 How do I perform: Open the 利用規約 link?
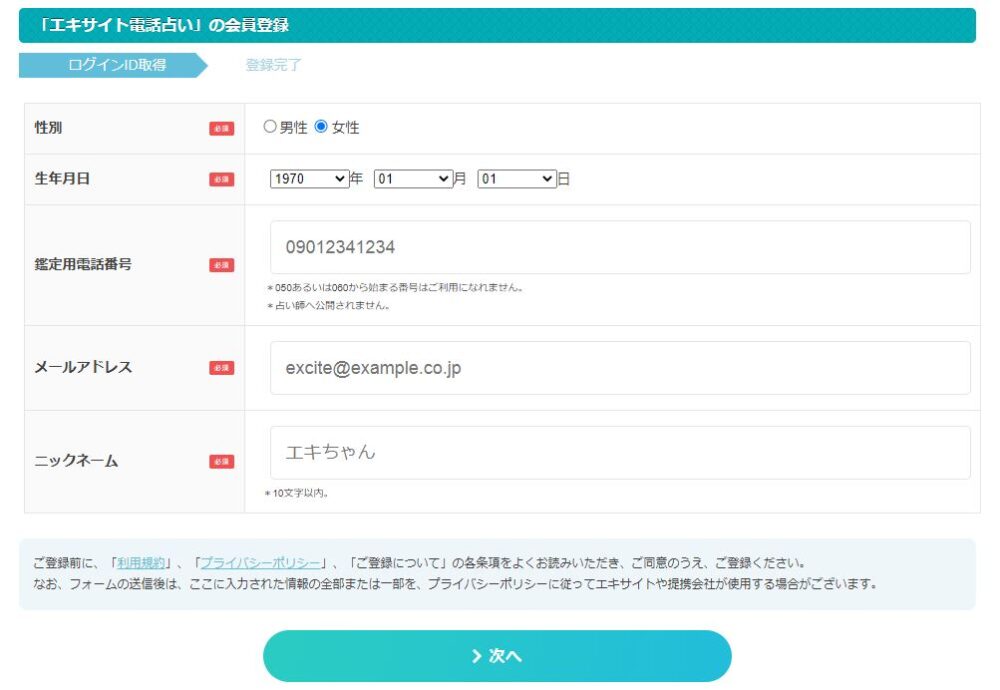click(x=141, y=563)
